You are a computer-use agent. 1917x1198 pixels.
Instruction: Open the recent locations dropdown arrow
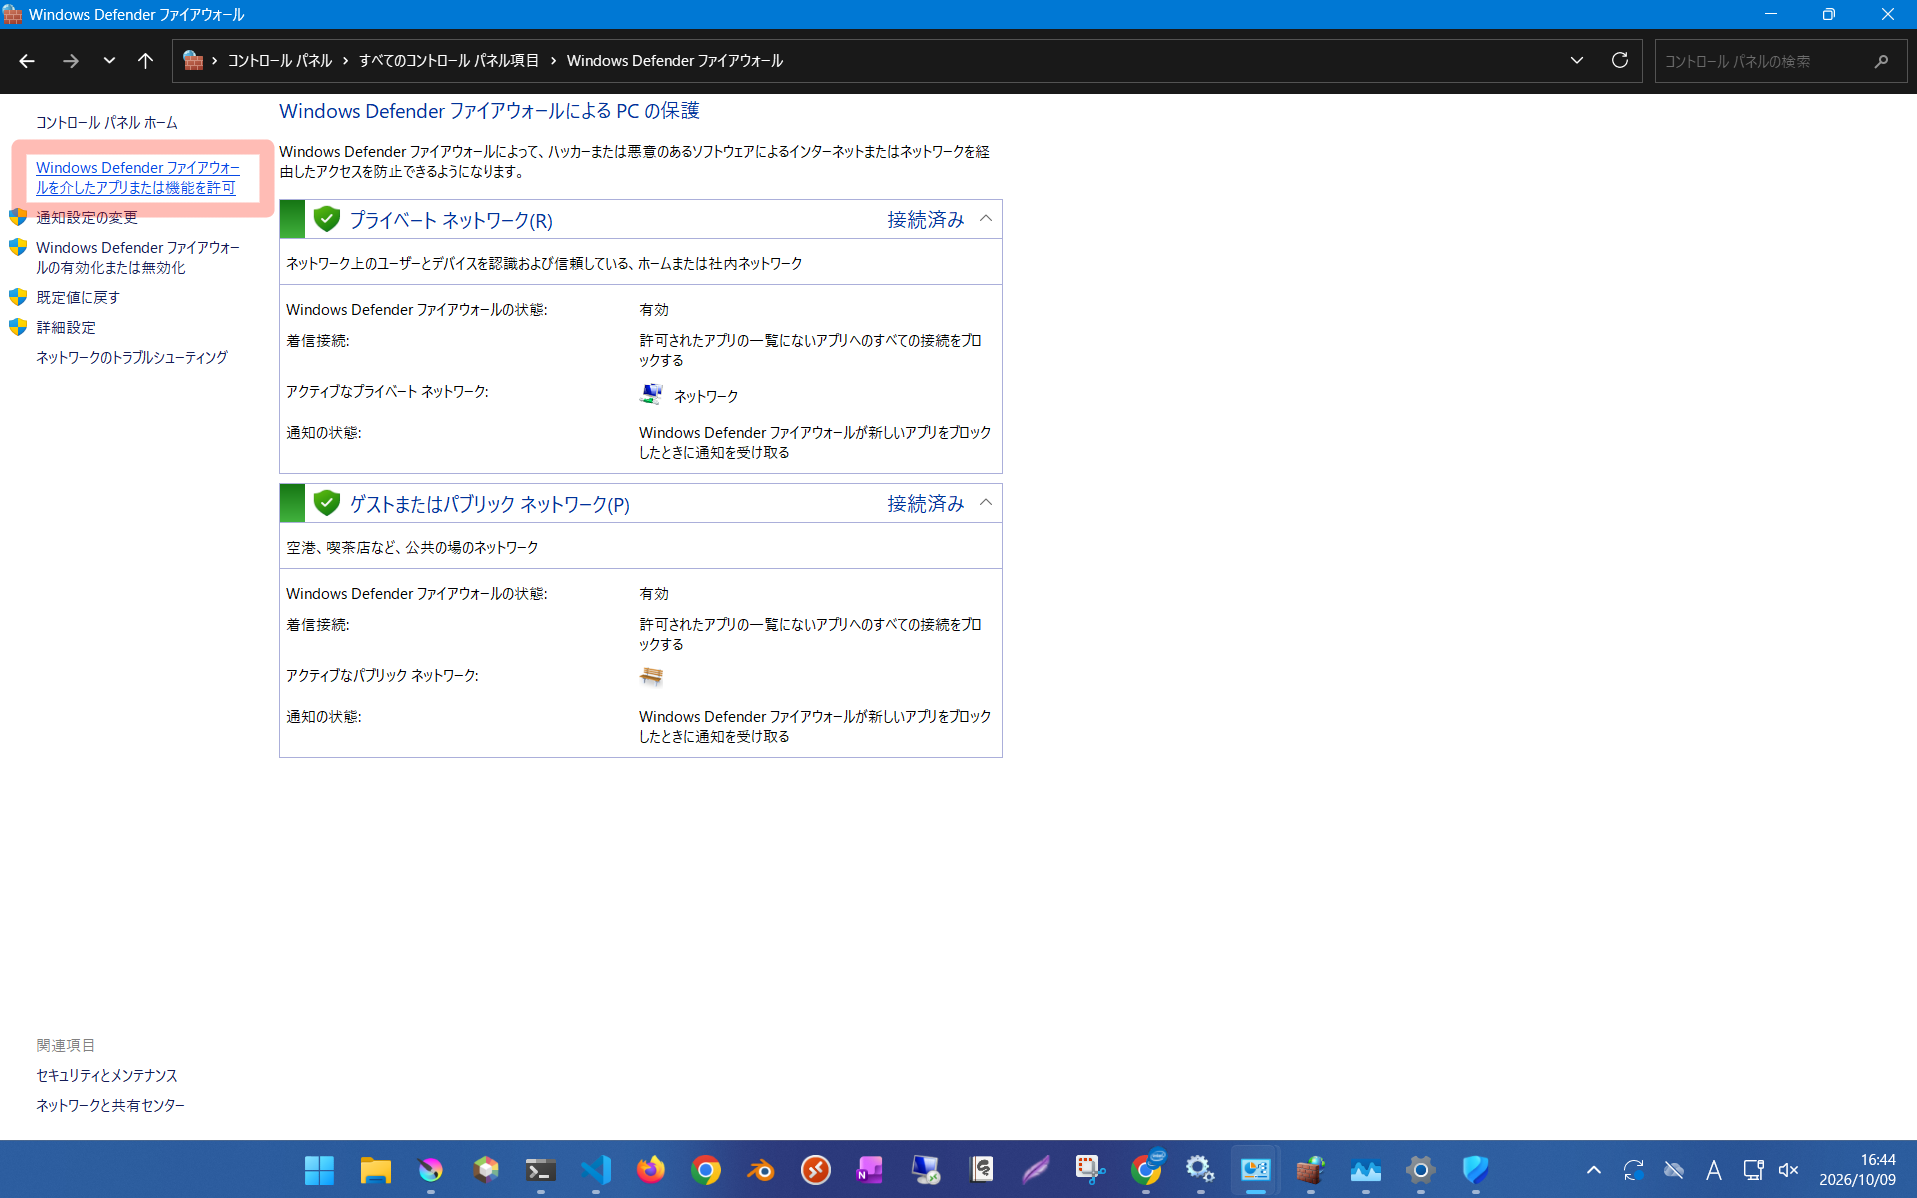109,61
